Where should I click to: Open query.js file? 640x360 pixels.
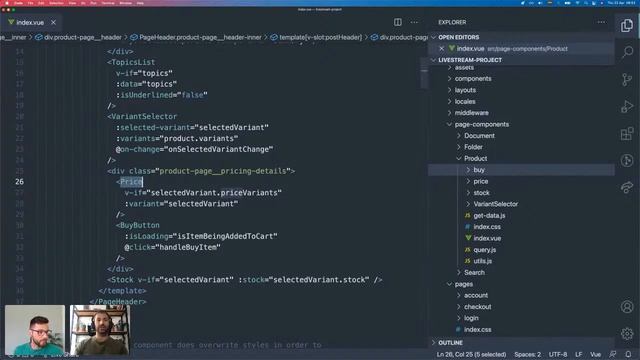pyautogui.click(x=484, y=250)
